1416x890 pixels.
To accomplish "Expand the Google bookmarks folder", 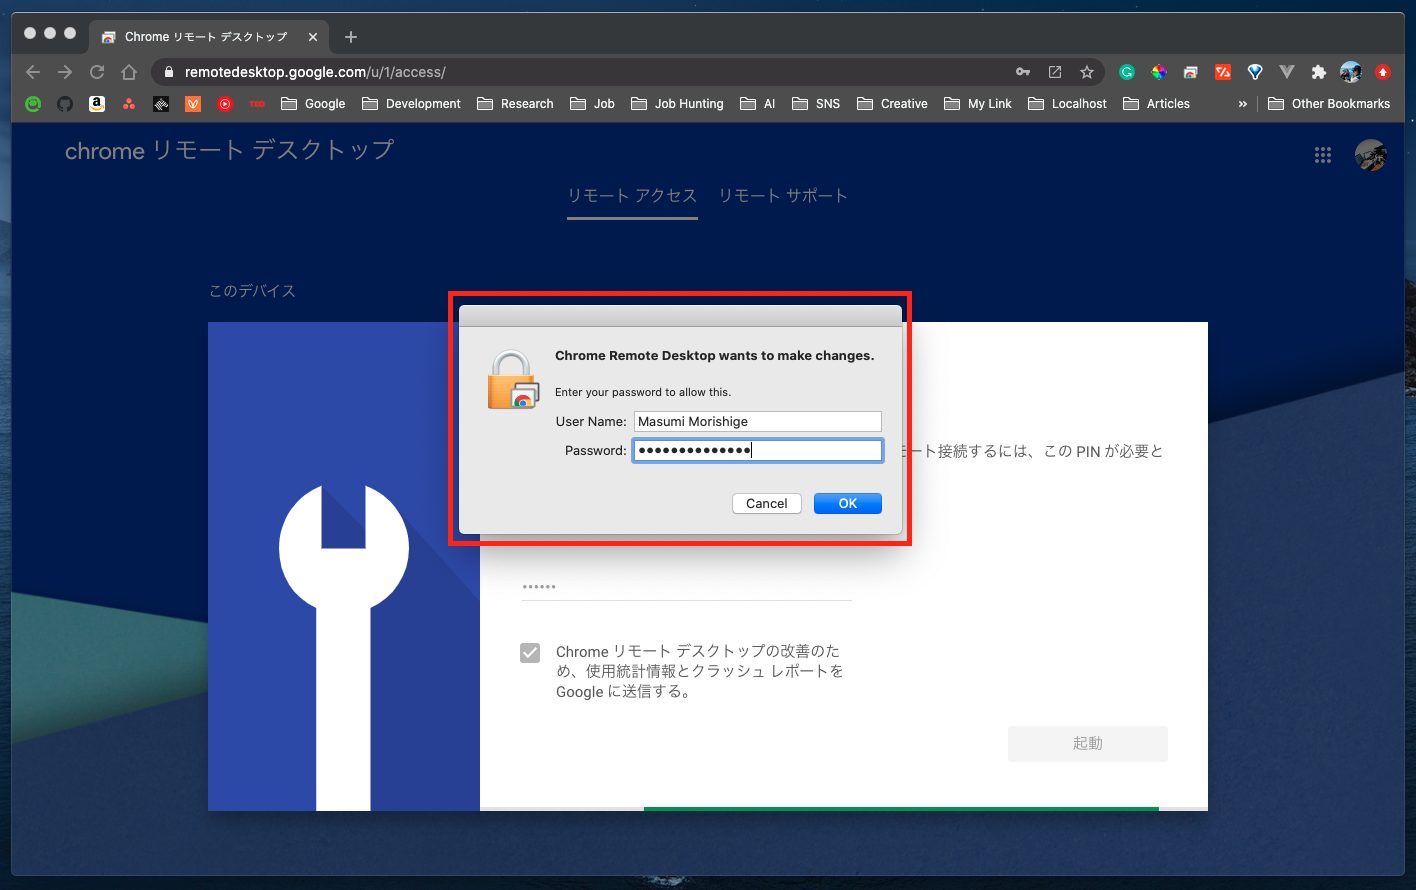I will tap(313, 103).
